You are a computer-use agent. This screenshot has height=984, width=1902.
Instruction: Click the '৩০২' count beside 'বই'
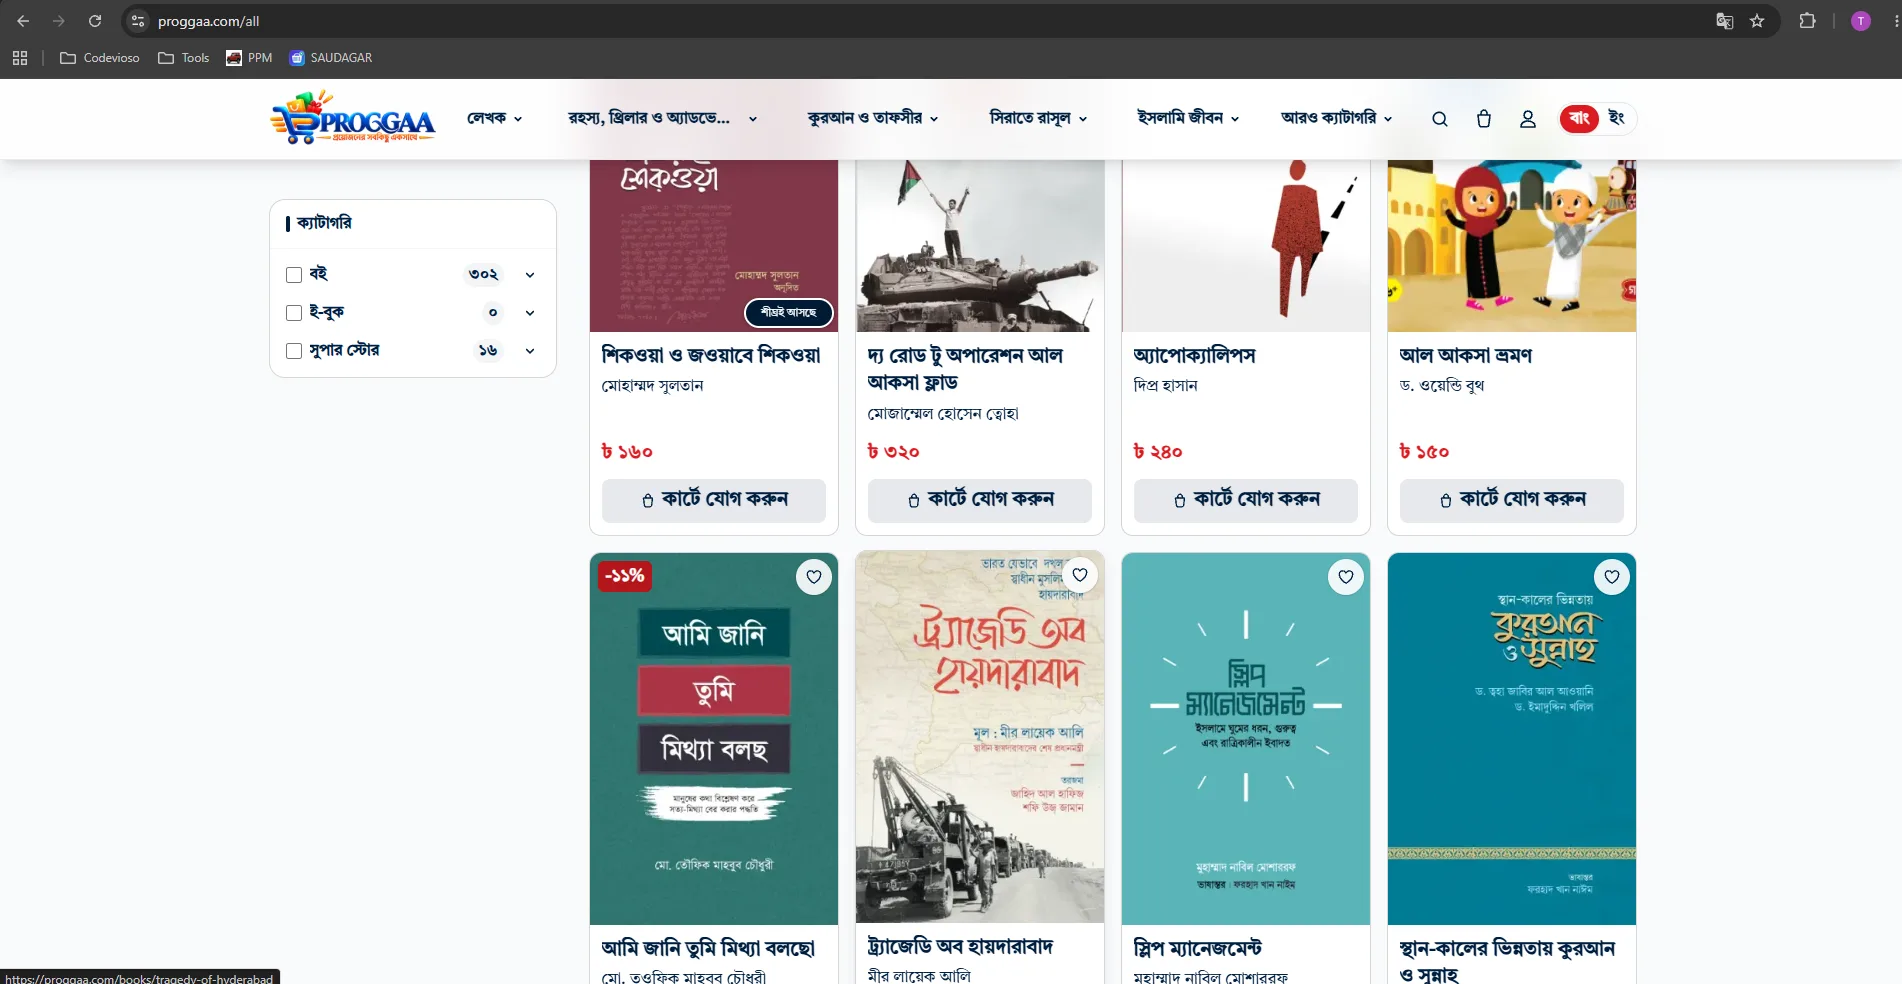(x=484, y=275)
